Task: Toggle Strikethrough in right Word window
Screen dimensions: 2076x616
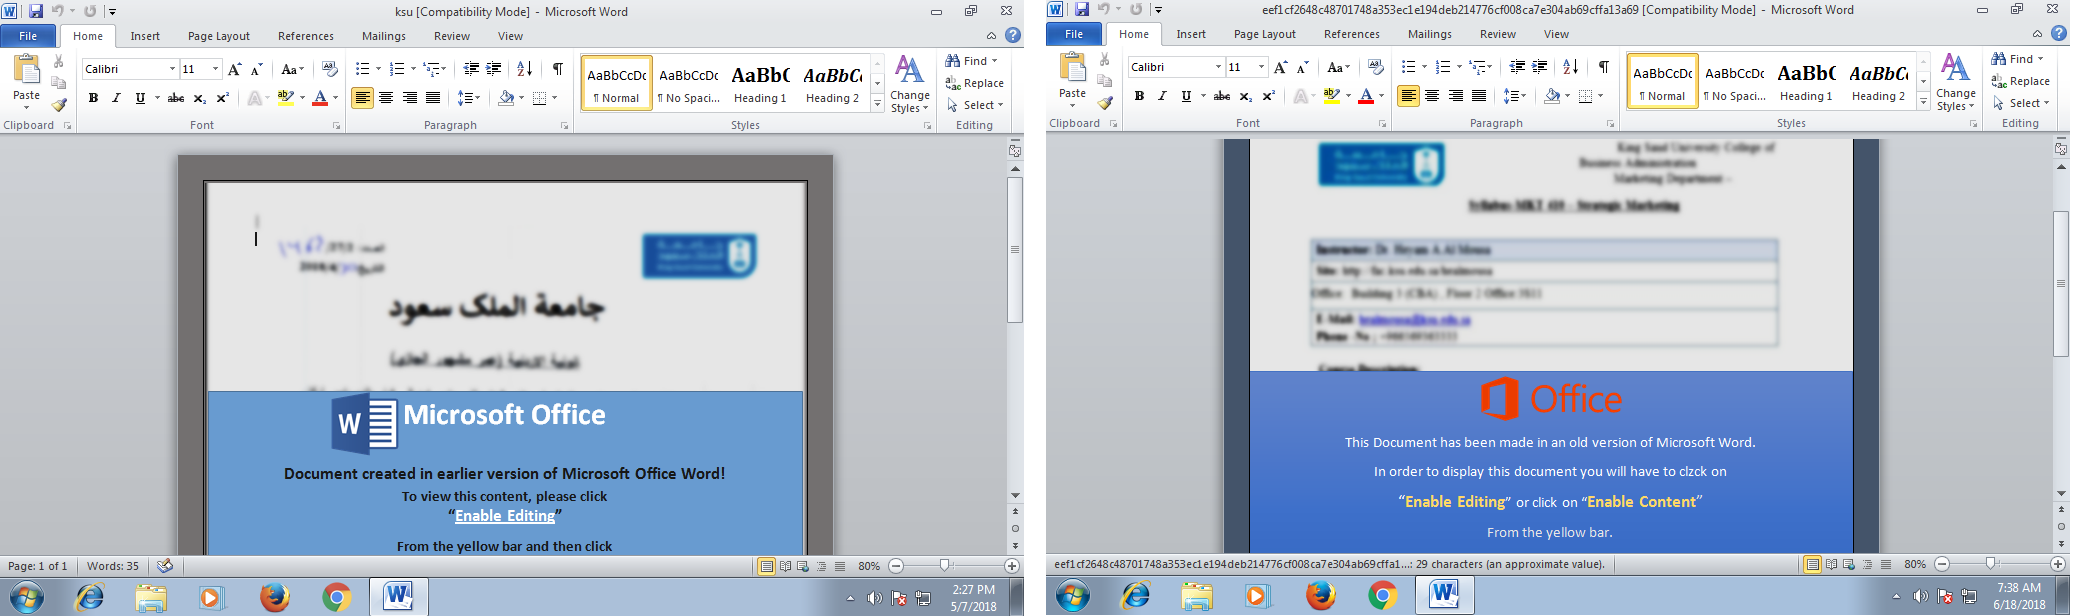Action: (1222, 96)
